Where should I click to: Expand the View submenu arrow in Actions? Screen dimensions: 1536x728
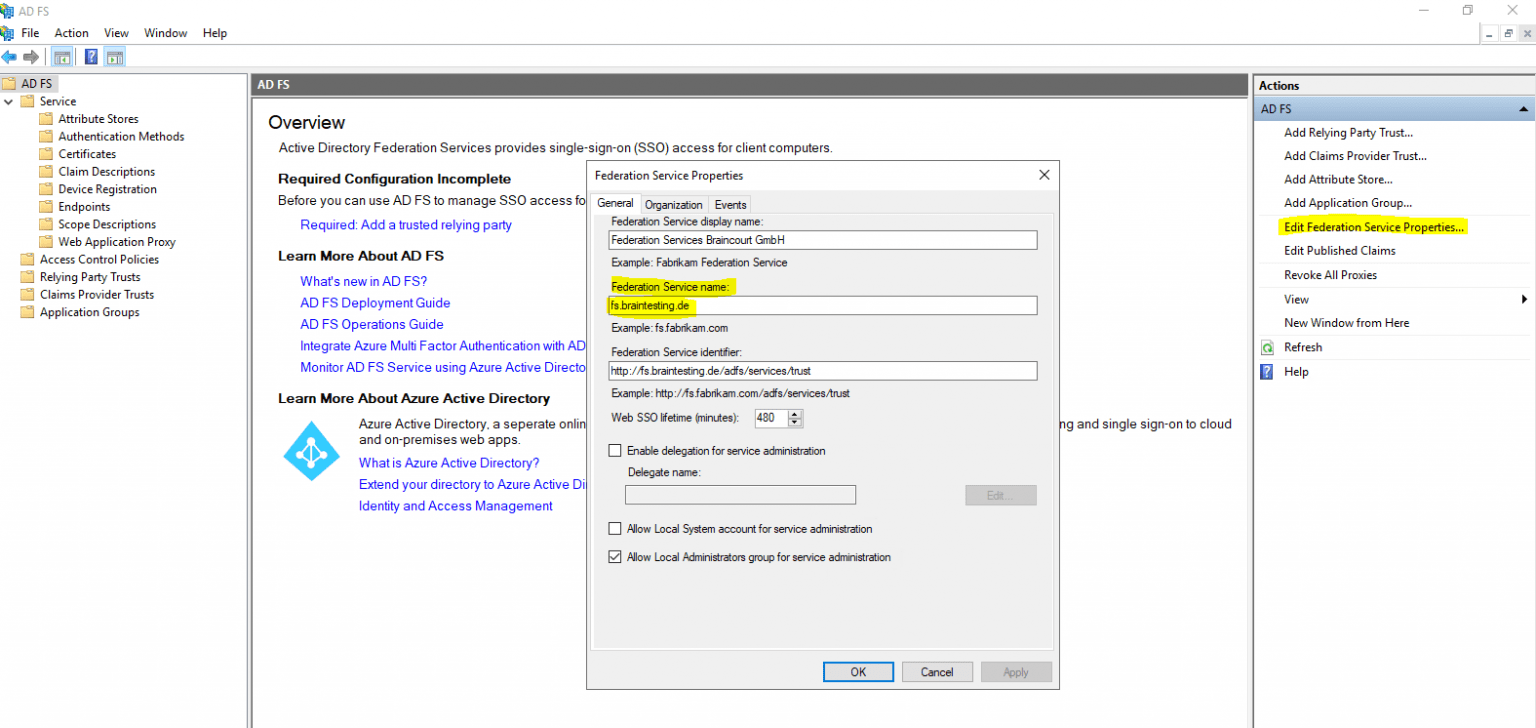click(x=1524, y=299)
